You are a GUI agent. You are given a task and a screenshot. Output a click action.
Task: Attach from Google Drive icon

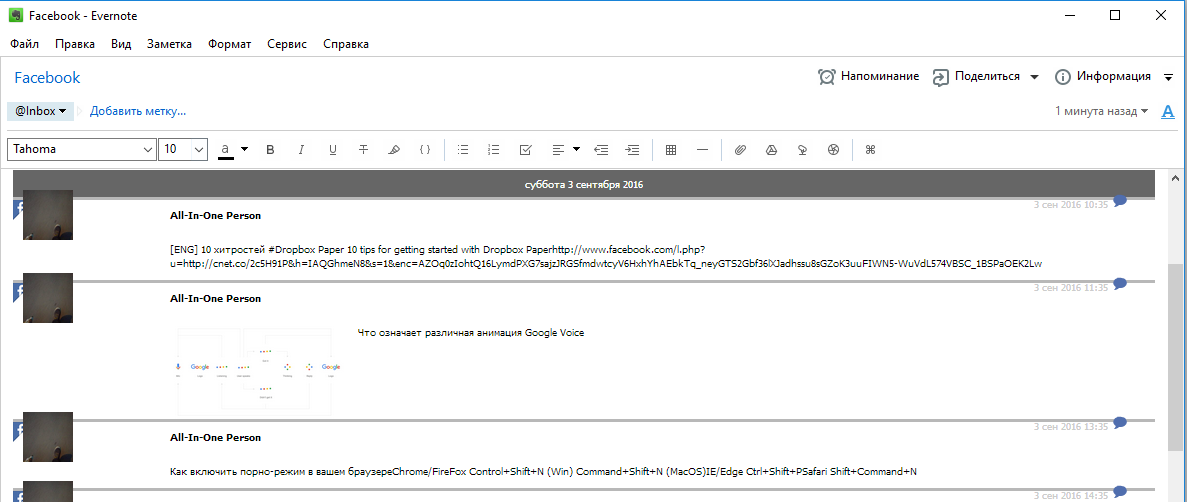[771, 150]
